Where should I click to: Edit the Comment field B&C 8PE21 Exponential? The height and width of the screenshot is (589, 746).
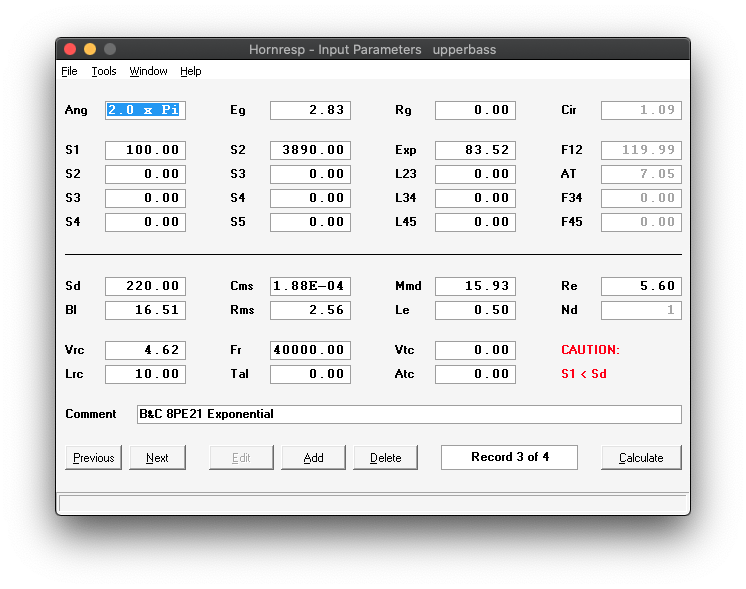click(409, 414)
